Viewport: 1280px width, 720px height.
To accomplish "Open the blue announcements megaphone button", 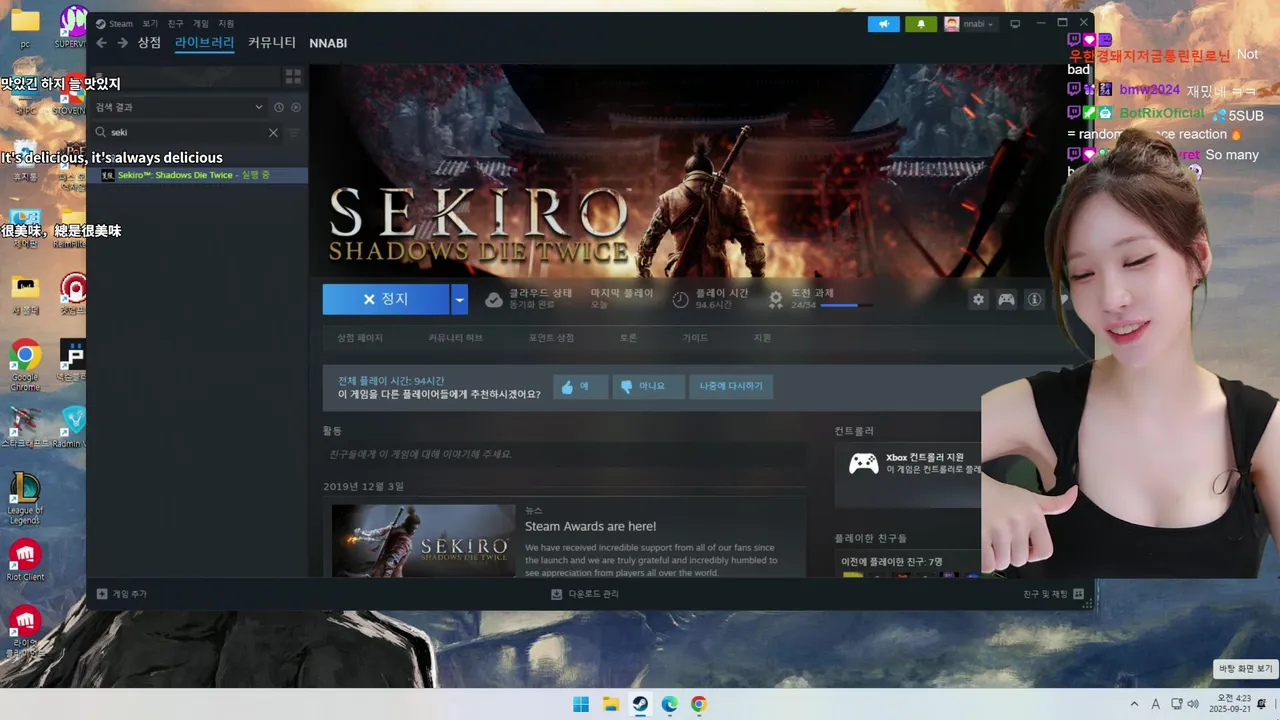I will coord(884,24).
